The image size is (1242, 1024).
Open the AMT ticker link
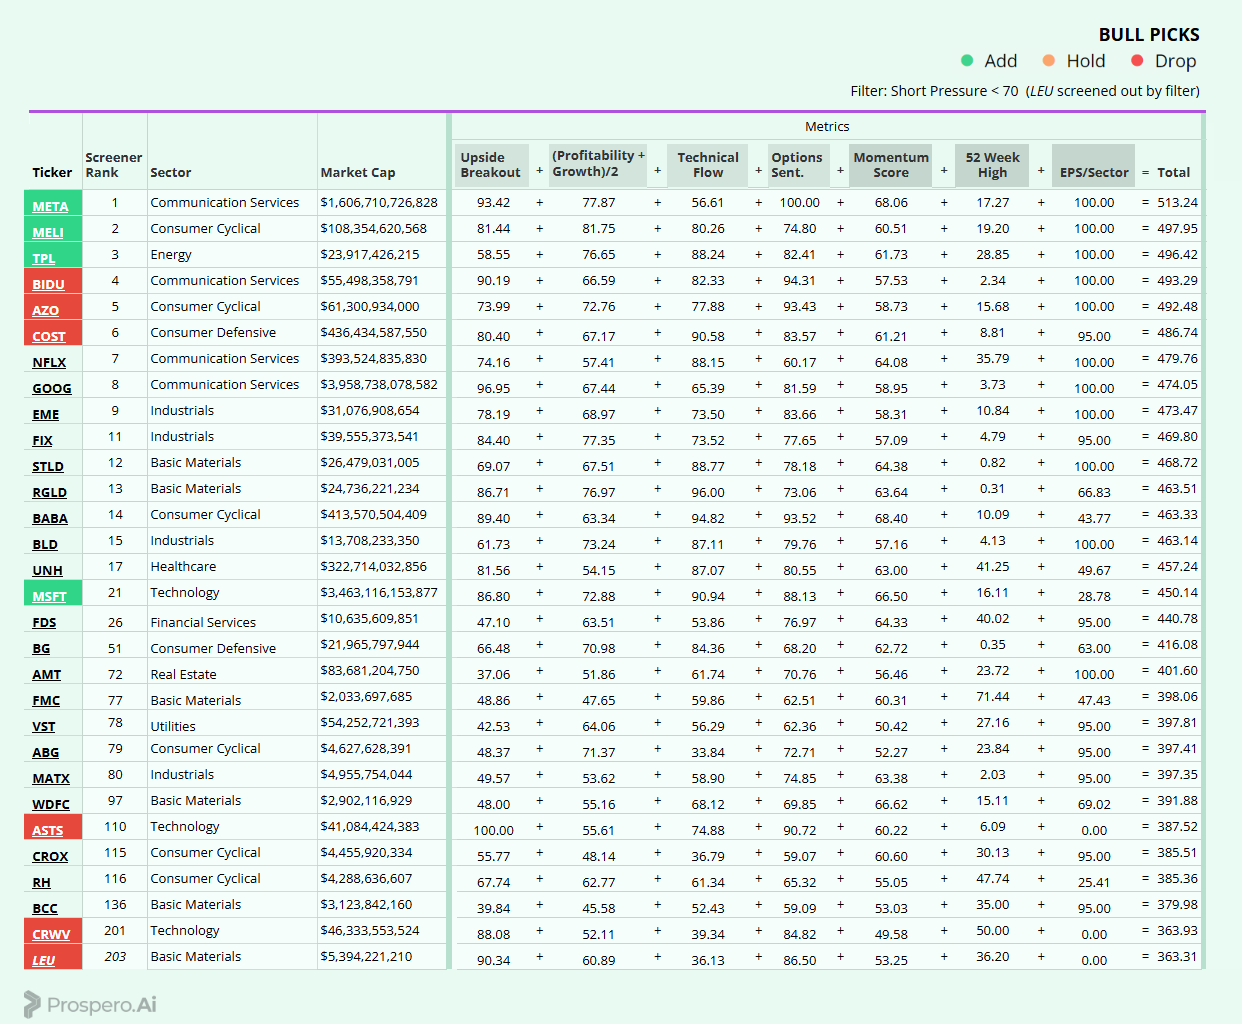pyautogui.click(x=46, y=674)
